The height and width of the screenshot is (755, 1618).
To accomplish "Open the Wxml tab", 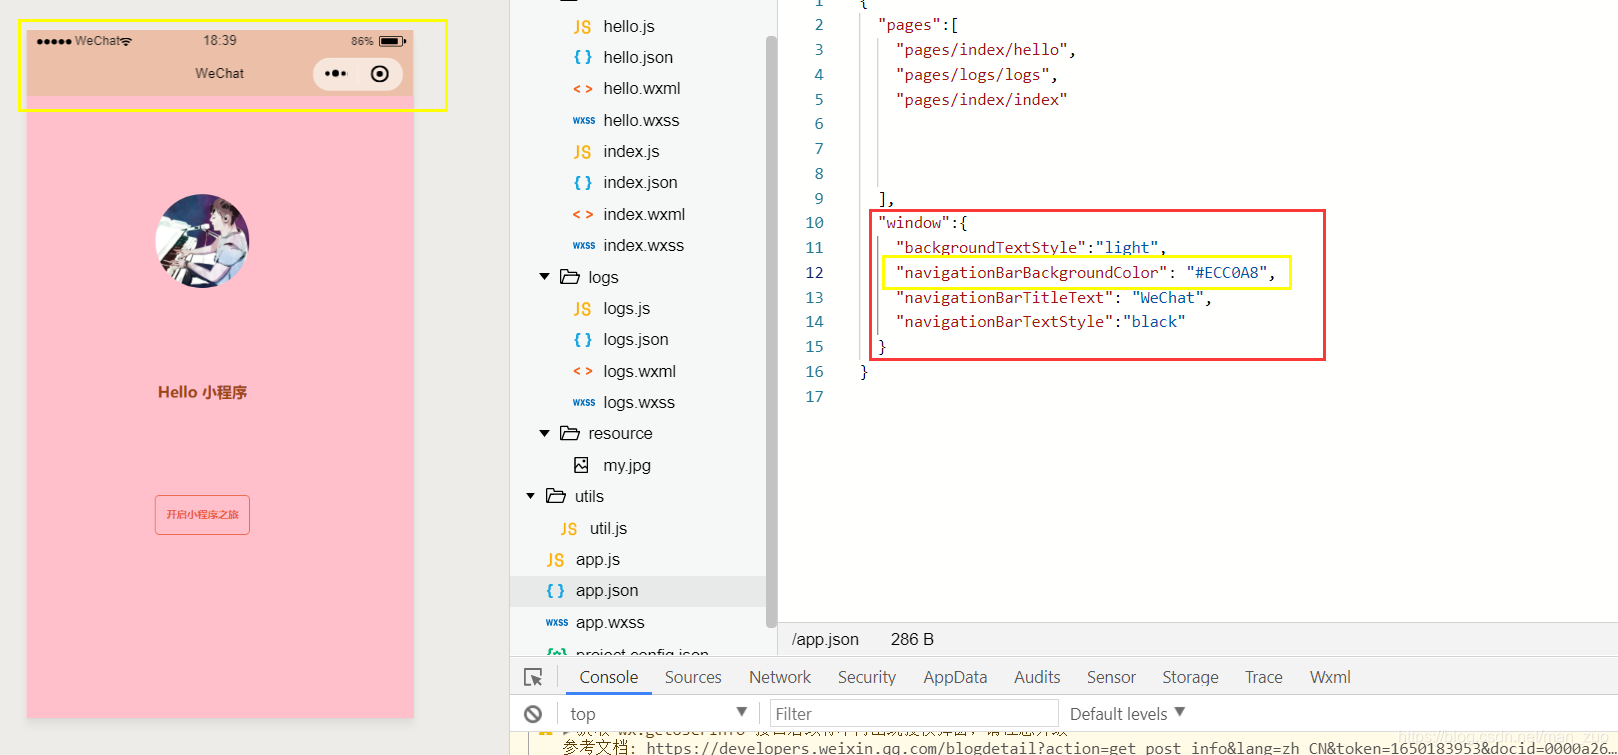I will (x=1330, y=677).
